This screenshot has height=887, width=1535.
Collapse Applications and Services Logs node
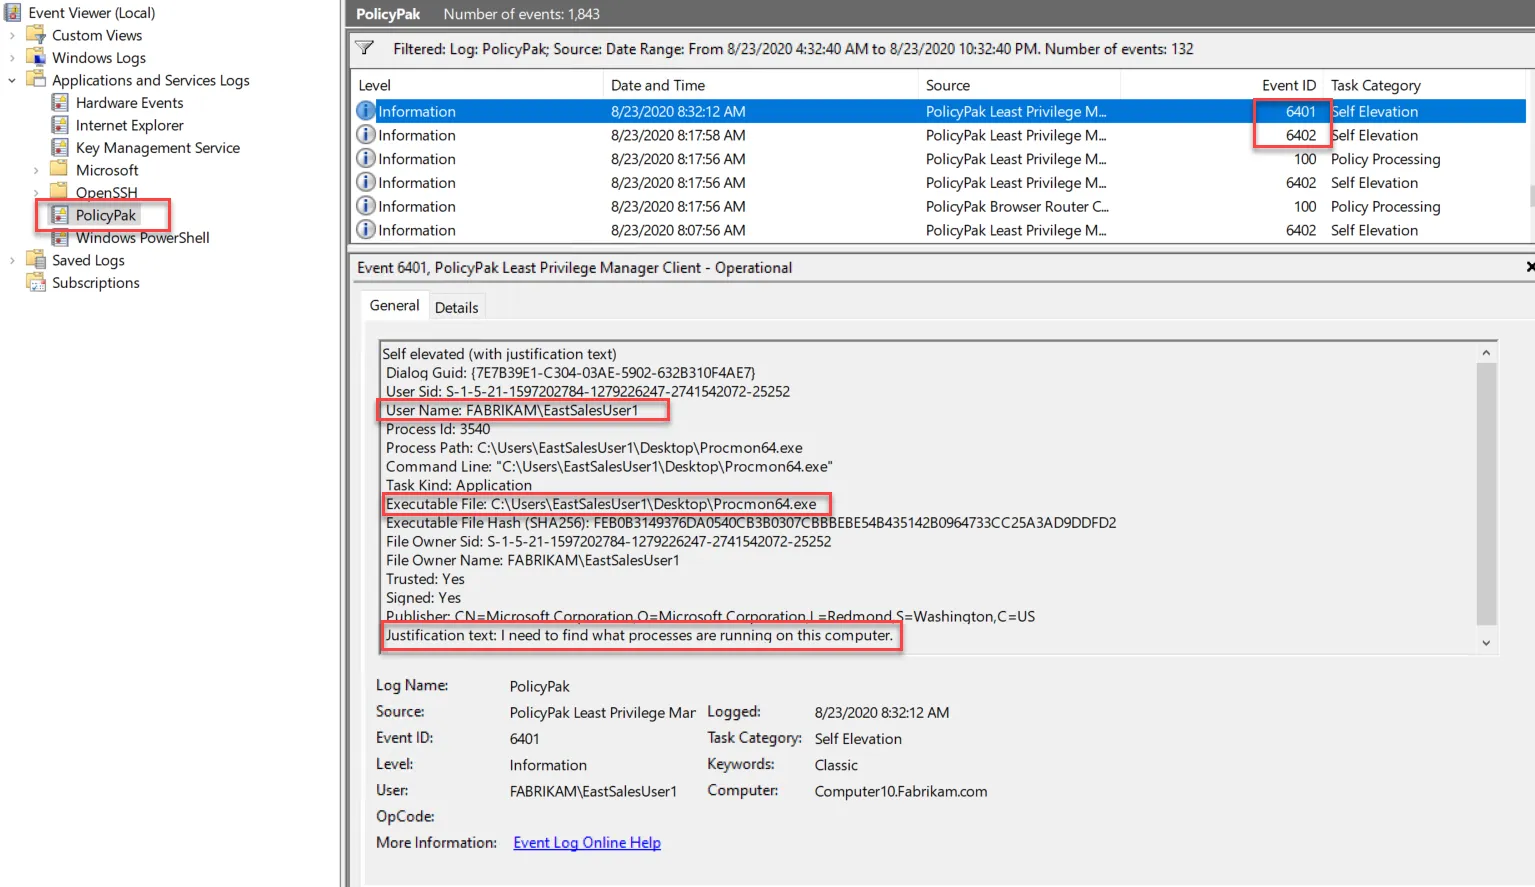[12, 81]
